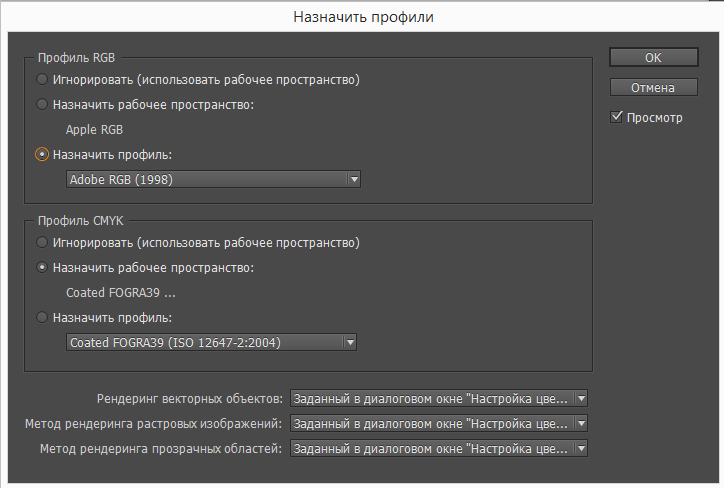Open Метод рендеринга растровых изображений dropdown field
Image resolution: width=724 pixels, height=488 pixels.
[x=439, y=423]
